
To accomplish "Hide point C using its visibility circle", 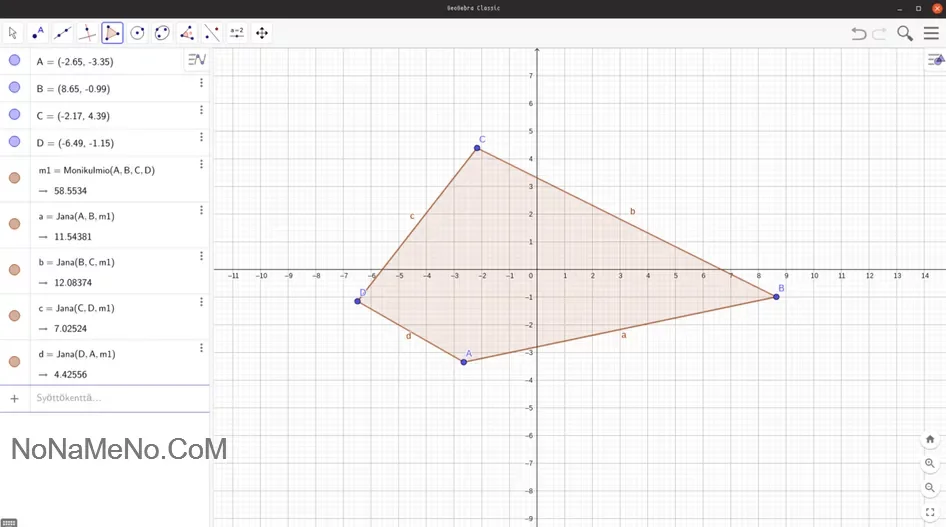I will coord(14,115).
